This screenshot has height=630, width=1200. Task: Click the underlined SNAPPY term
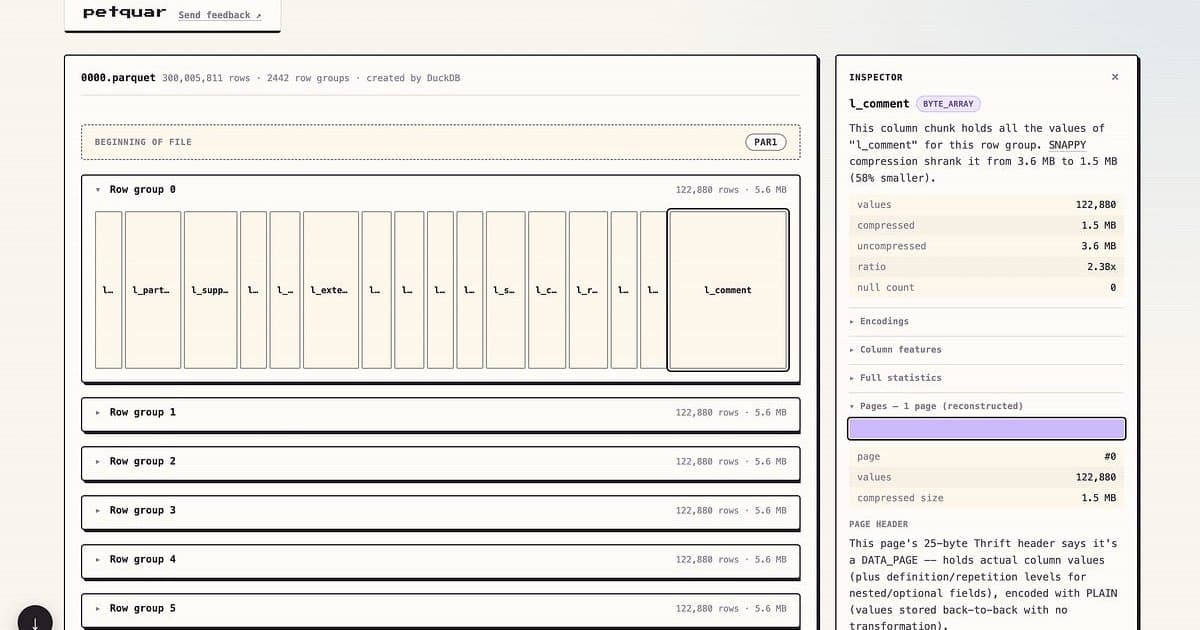(x=1068, y=145)
